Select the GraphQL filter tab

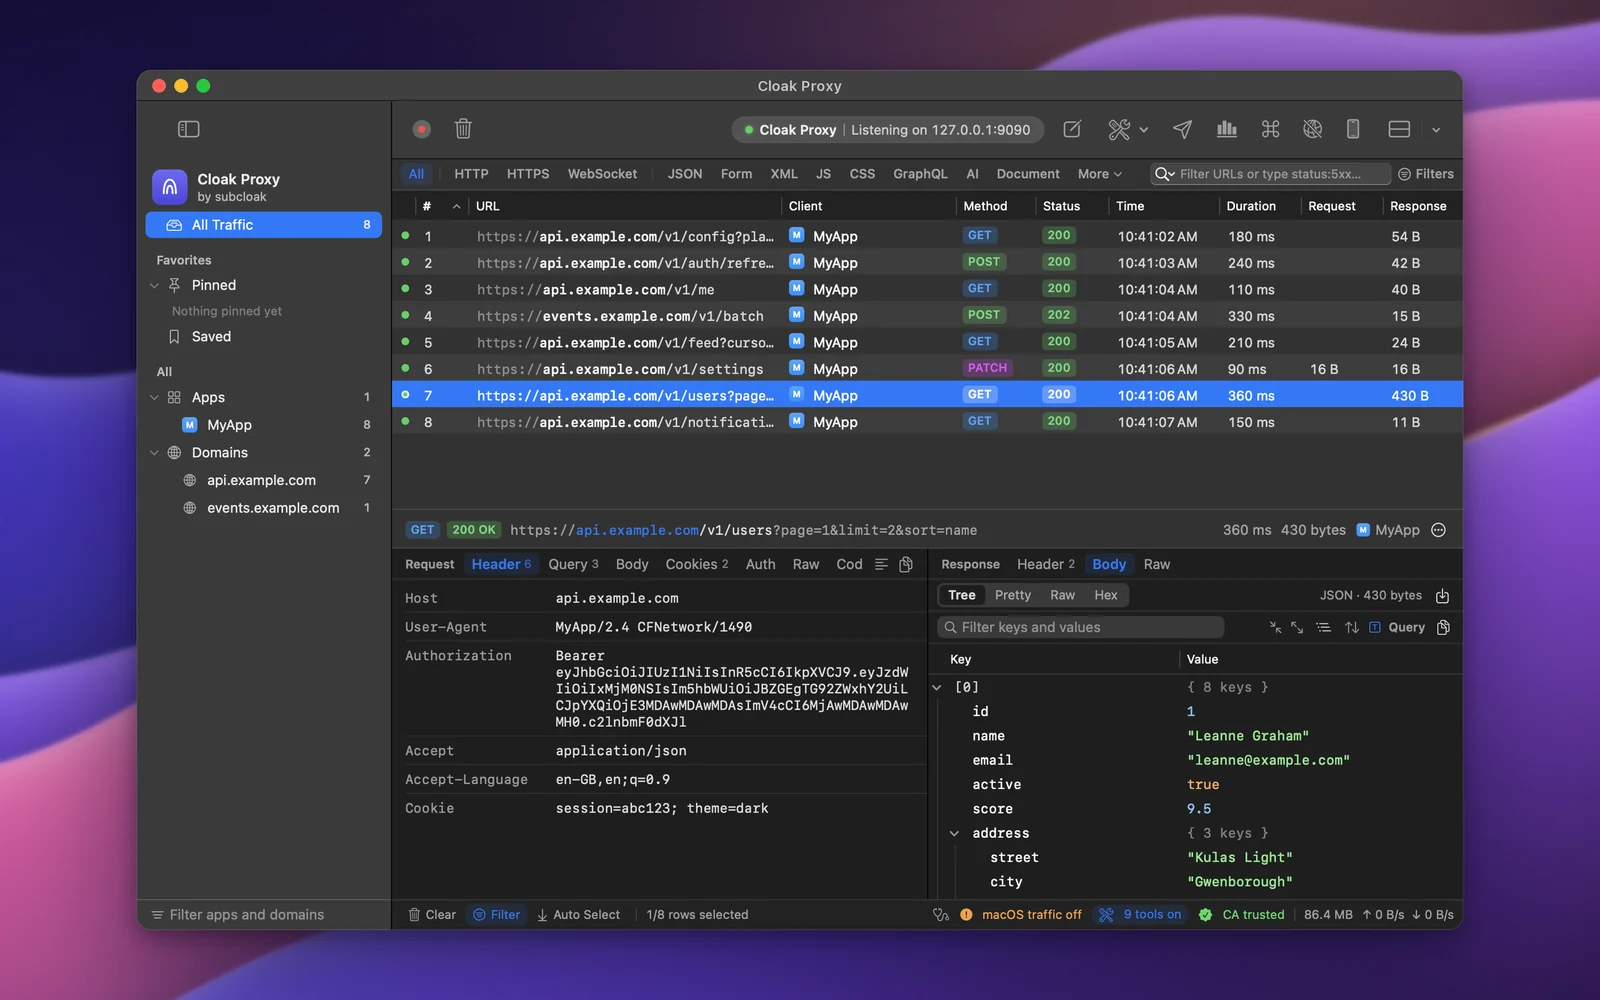920,174
